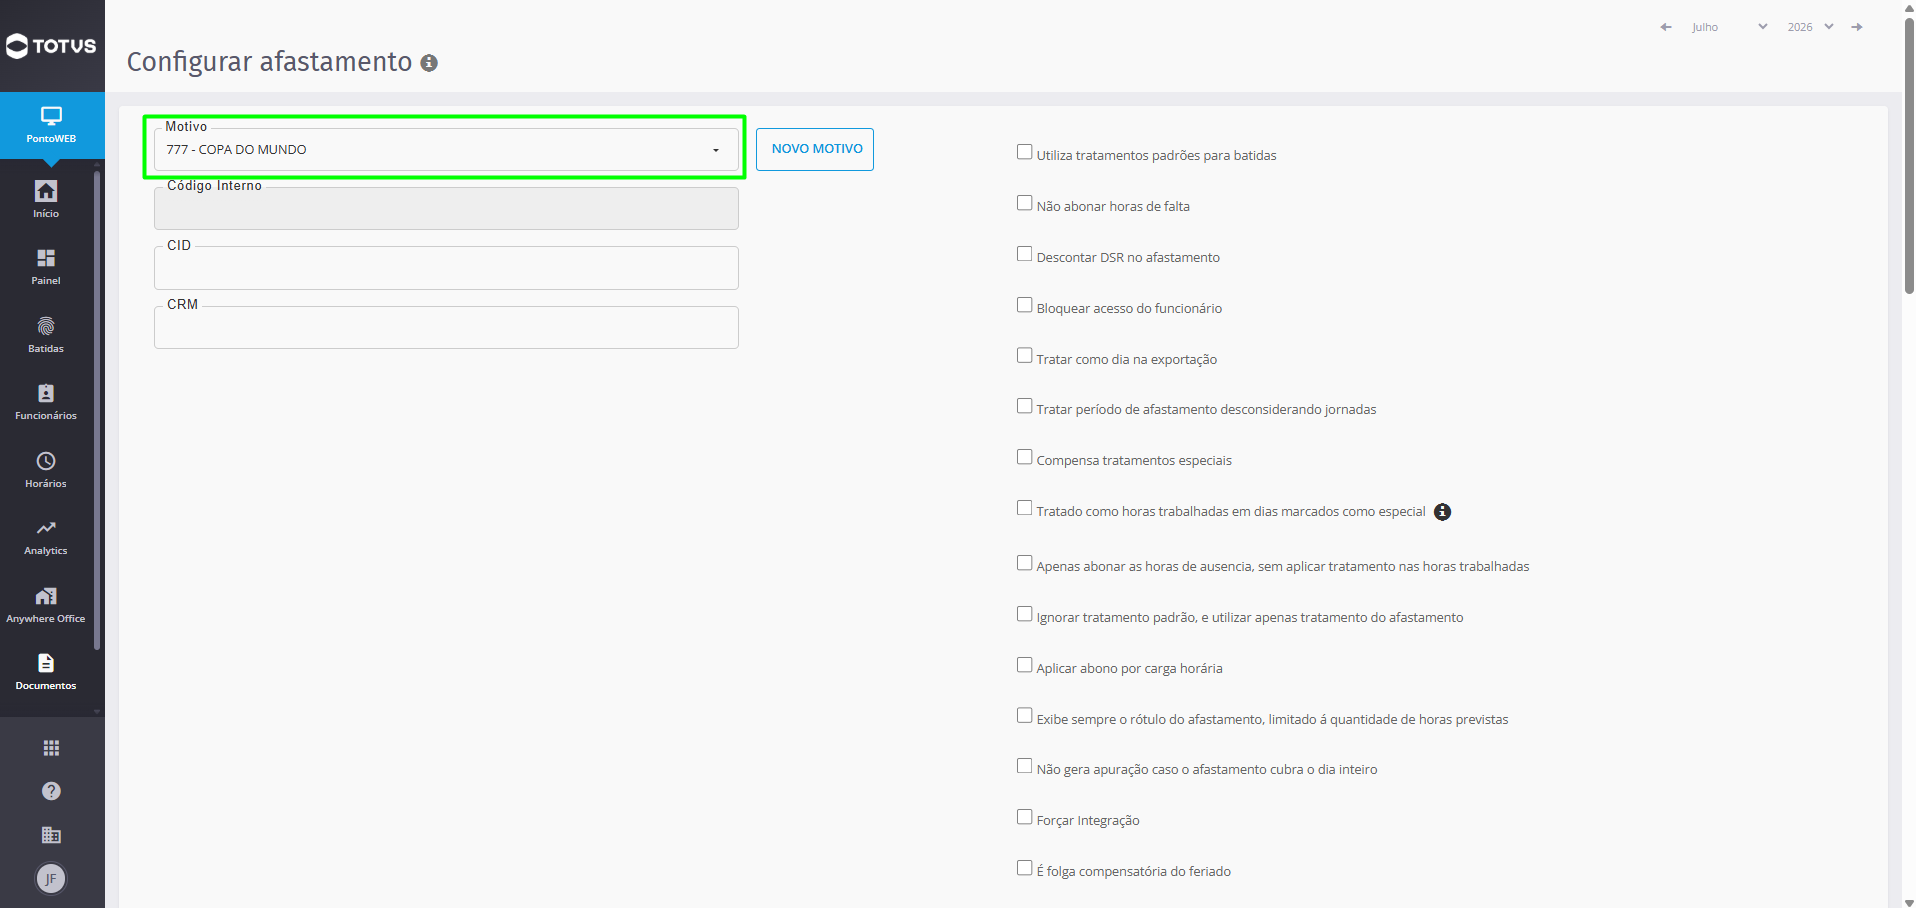The height and width of the screenshot is (908, 1916).
Task: Open the apps grid icon
Action: (51, 748)
